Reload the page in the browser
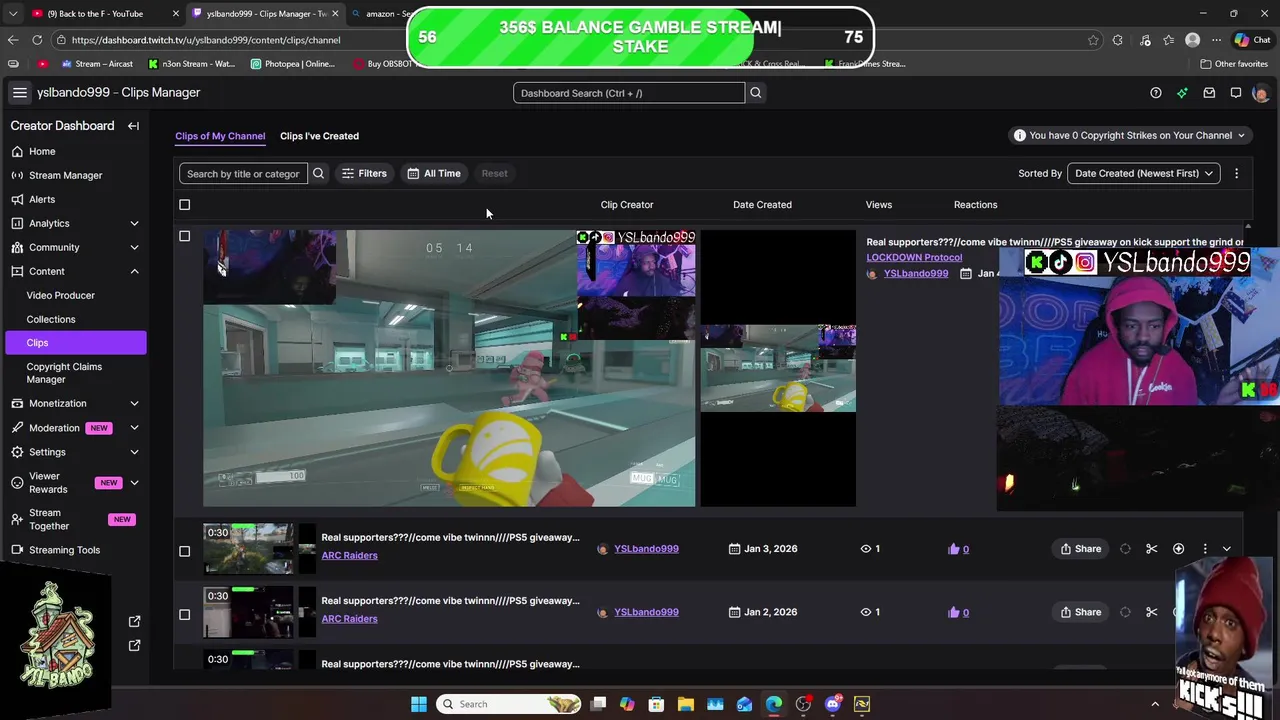 pyautogui.click(x=37, y=40)
